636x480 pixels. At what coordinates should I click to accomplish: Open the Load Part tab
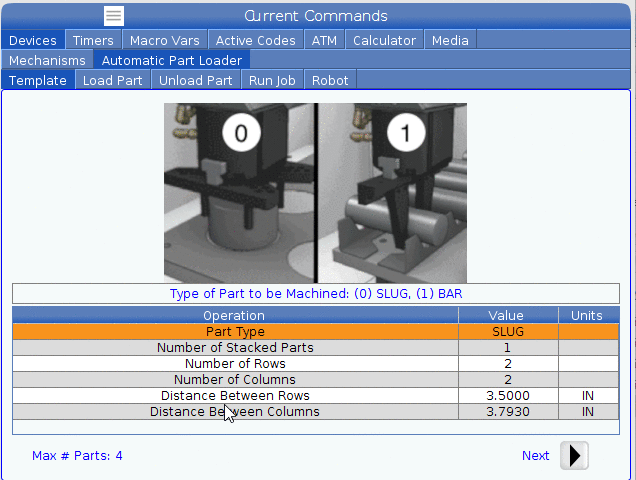[x=112, y=80]
